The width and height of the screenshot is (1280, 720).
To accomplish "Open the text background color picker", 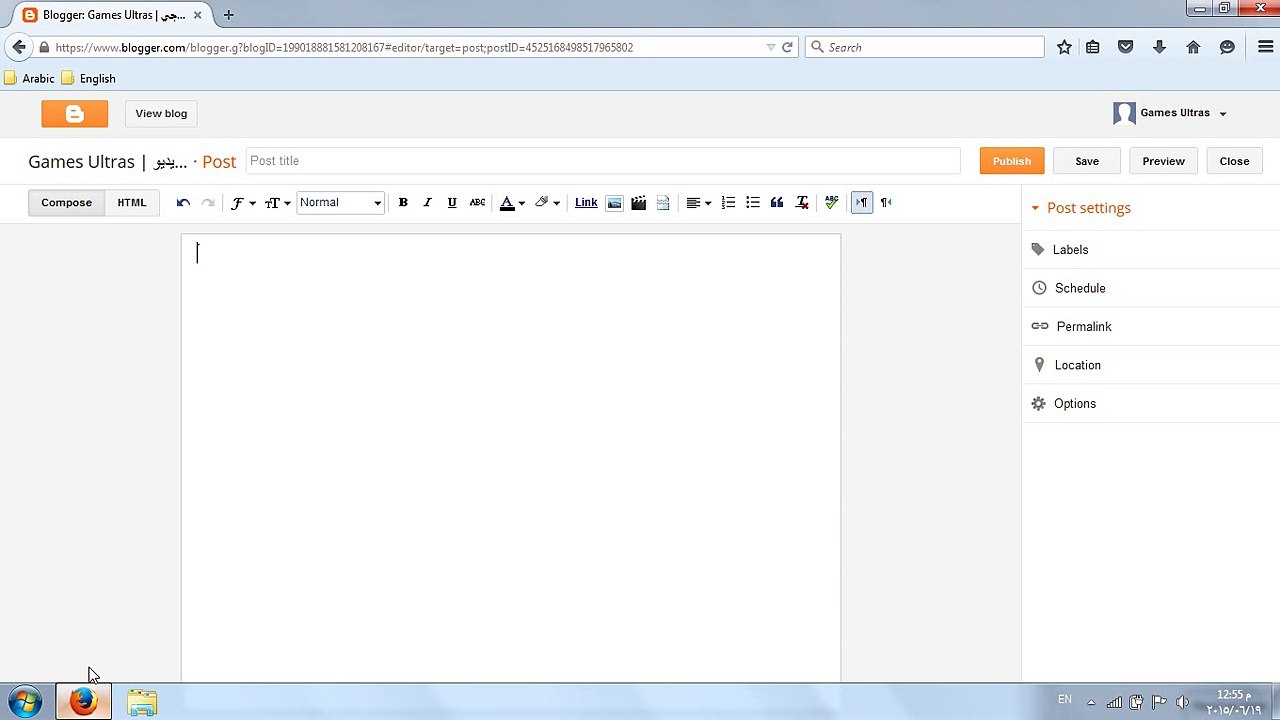I will (547, 203).
